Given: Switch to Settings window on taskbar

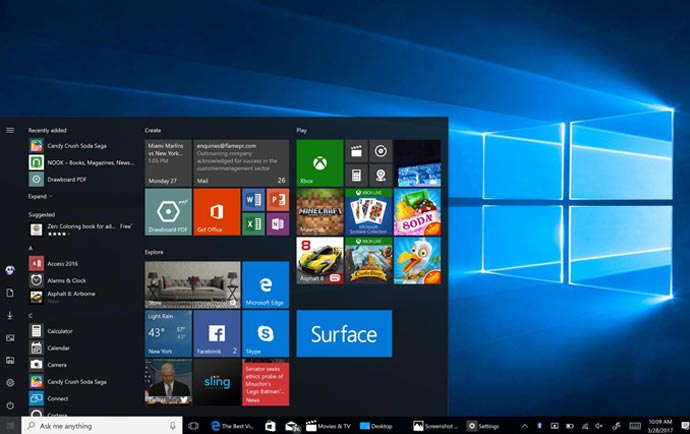Looking at the screenshot, I should pos(483,426).
